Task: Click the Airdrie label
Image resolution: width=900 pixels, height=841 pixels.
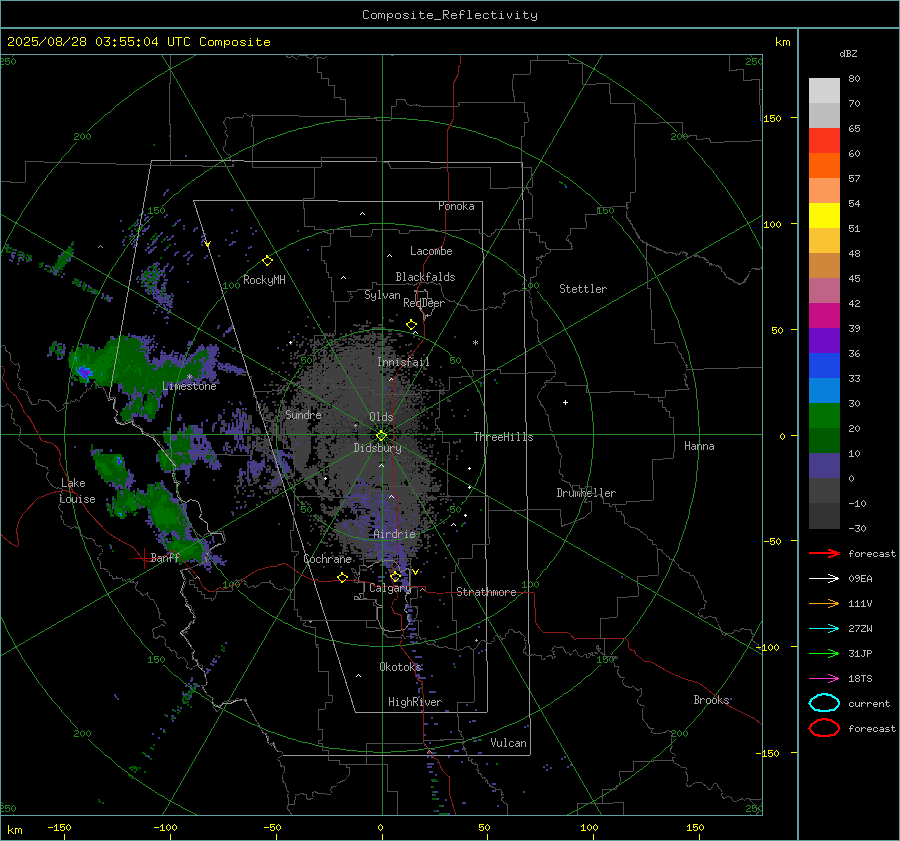Action: pos(394,534)
